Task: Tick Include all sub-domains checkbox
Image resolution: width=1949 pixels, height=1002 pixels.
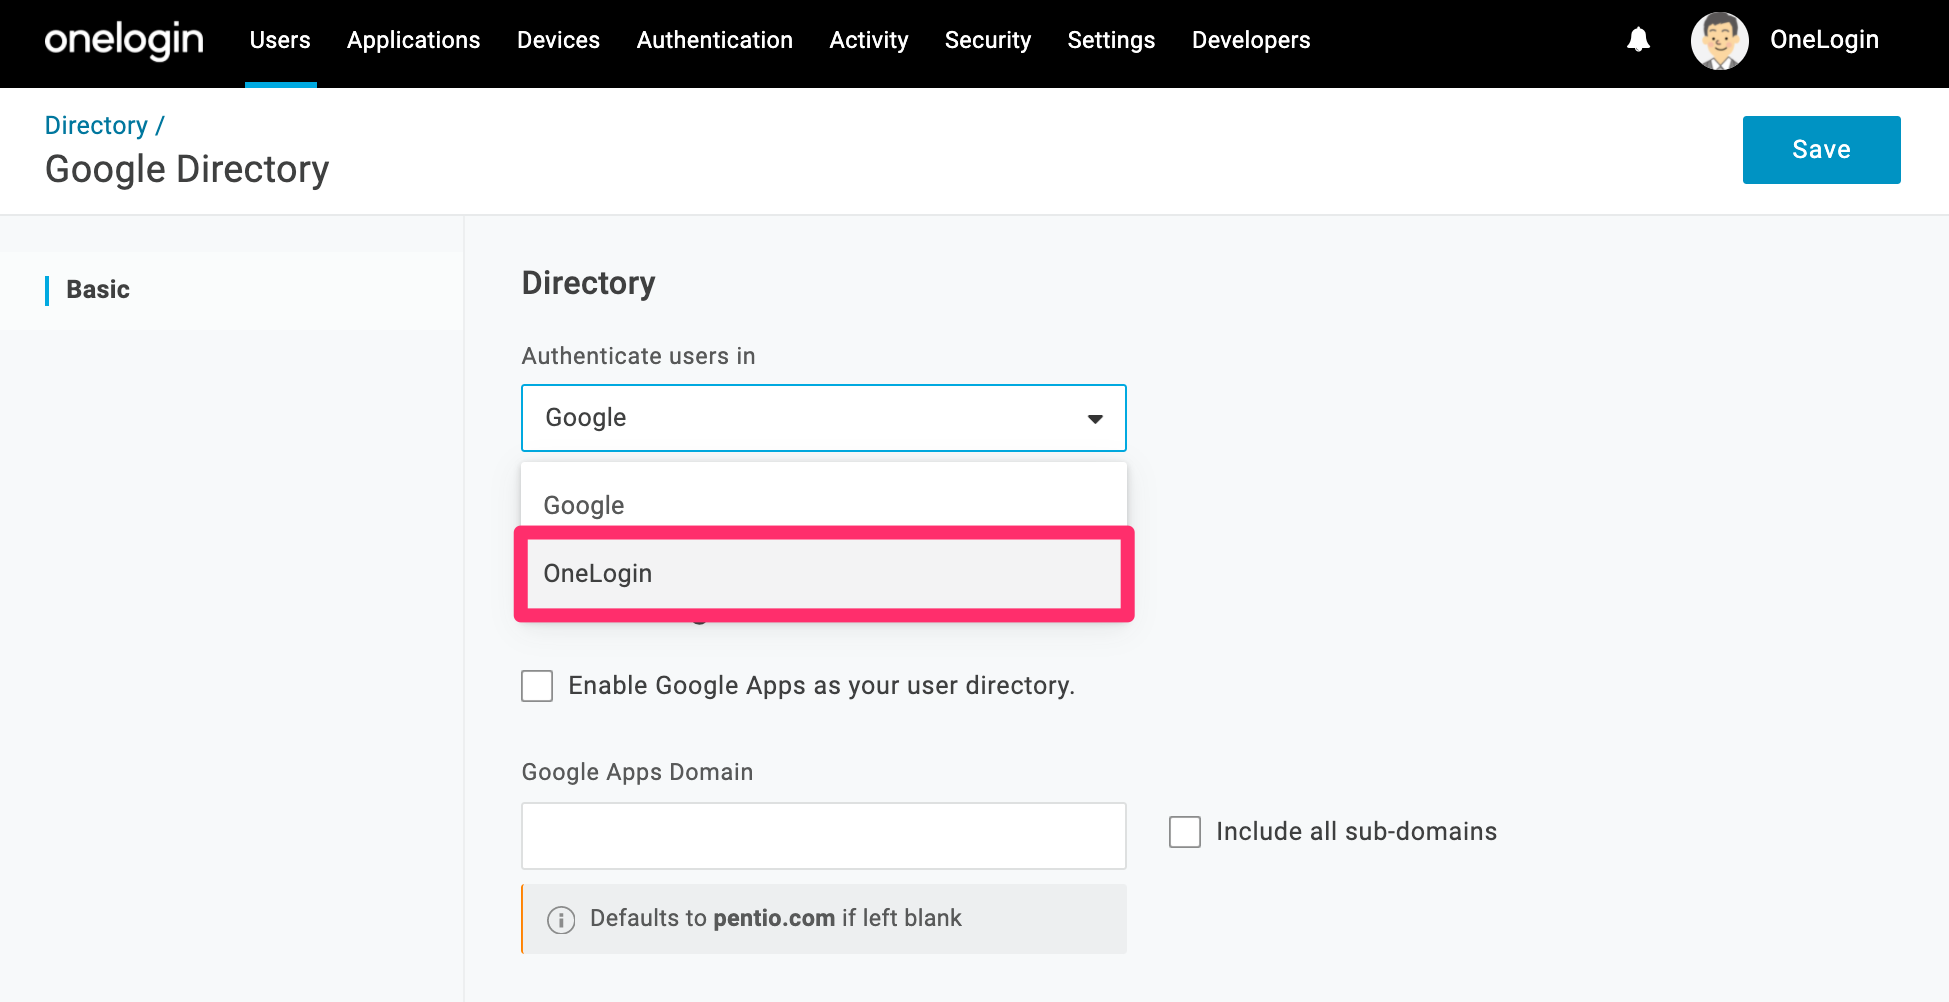Action: pyautogui.click(x=1185, y=832)
